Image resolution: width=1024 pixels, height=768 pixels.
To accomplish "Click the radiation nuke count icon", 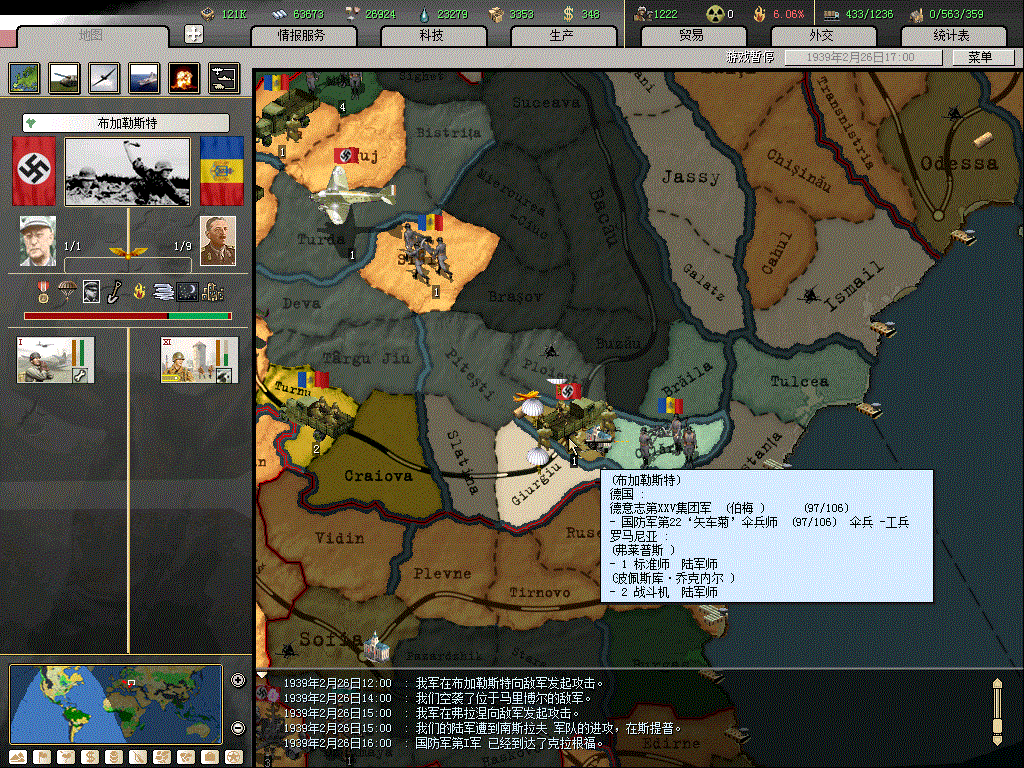I will [716, 14].
